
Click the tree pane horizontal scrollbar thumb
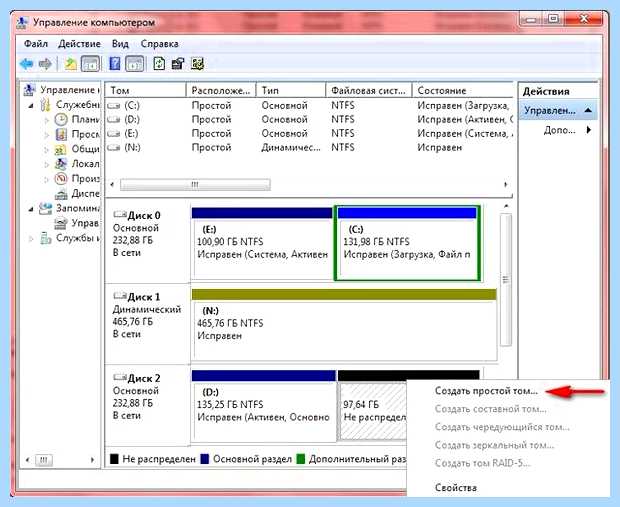coord(43,460)
